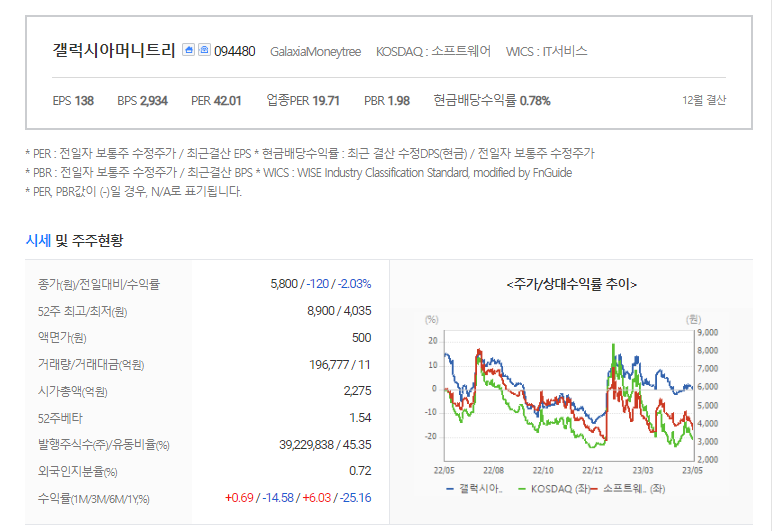
Task: Click the face value 500
Action: [x=362, y=338]
